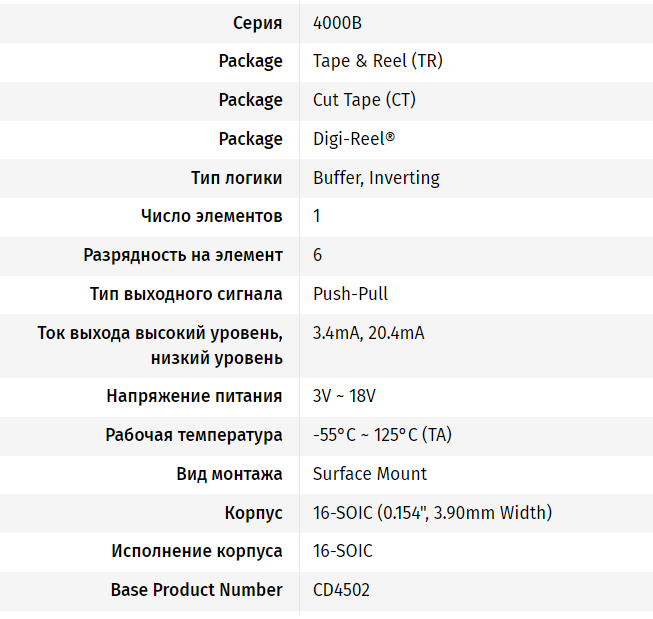Select the Tape & Reel (TR) package value
653x619 pixels.
click(377, 61)
